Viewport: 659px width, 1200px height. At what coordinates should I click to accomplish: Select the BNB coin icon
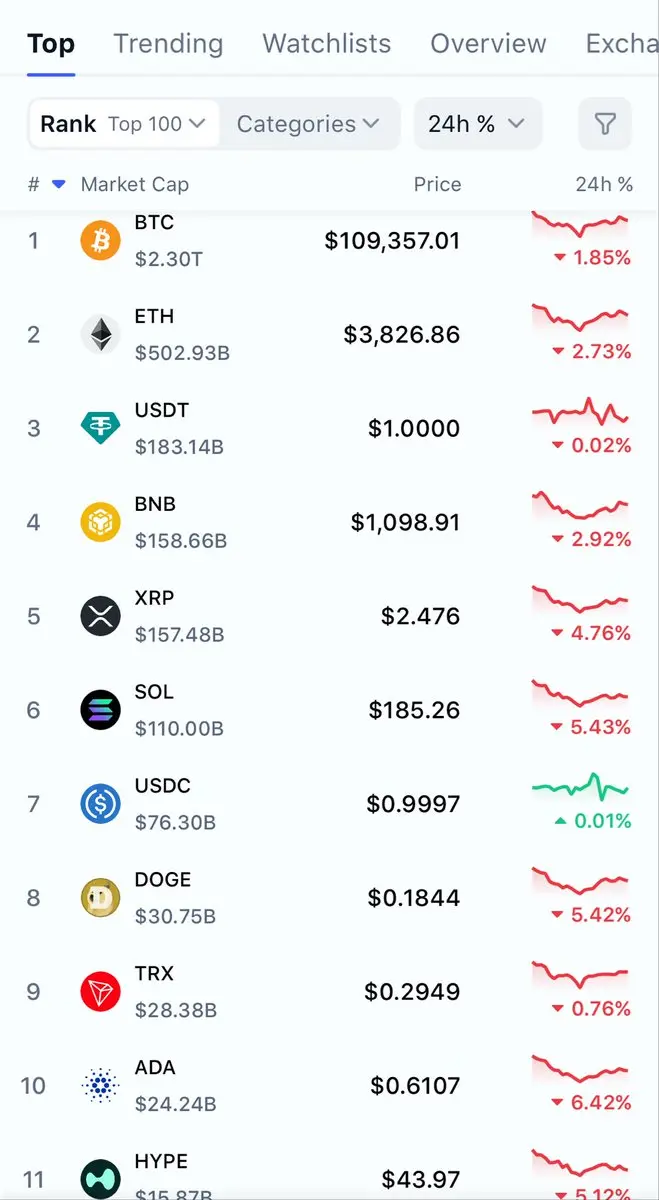coord(100,522)
